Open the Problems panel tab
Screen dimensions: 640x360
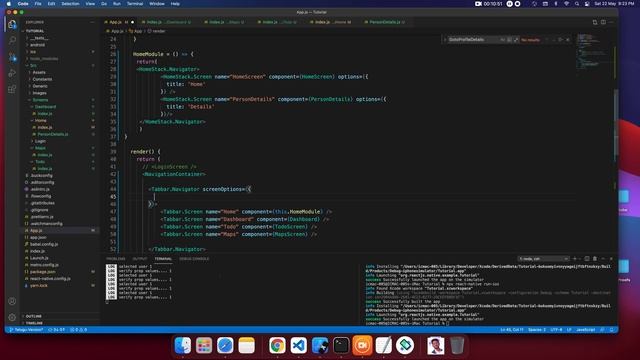point(116,259)
